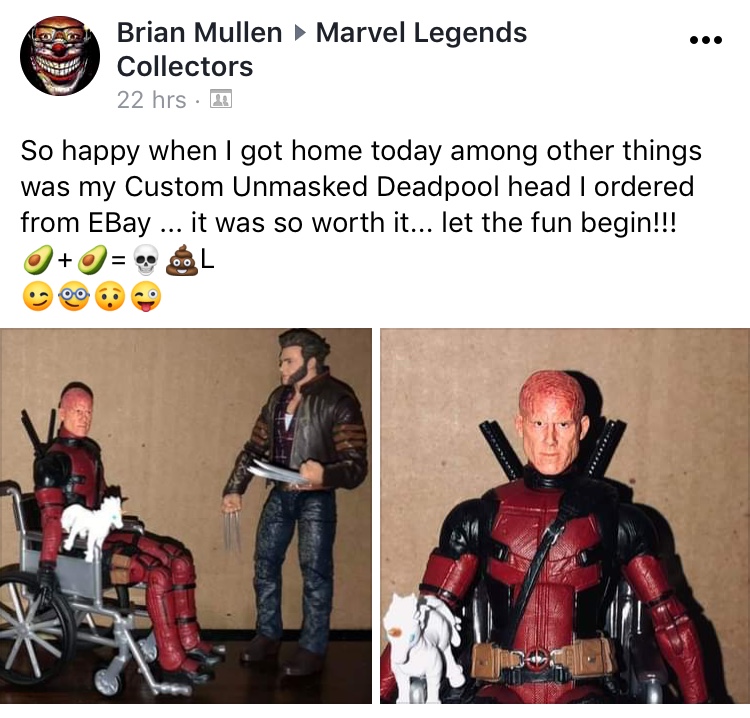This screenshot has height=718, width=750.
Task: Open the wheelchair Deadpool and Wolverine photo
Action: (x=186, y=516)
